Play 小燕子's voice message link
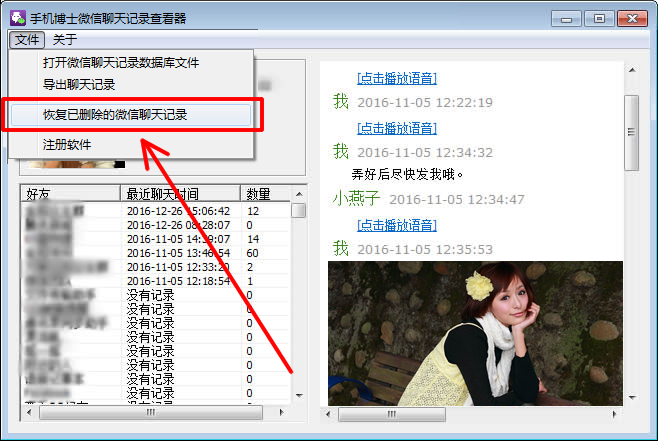The width and height of the screenshot is (658, 441). (x=397, y=225)
